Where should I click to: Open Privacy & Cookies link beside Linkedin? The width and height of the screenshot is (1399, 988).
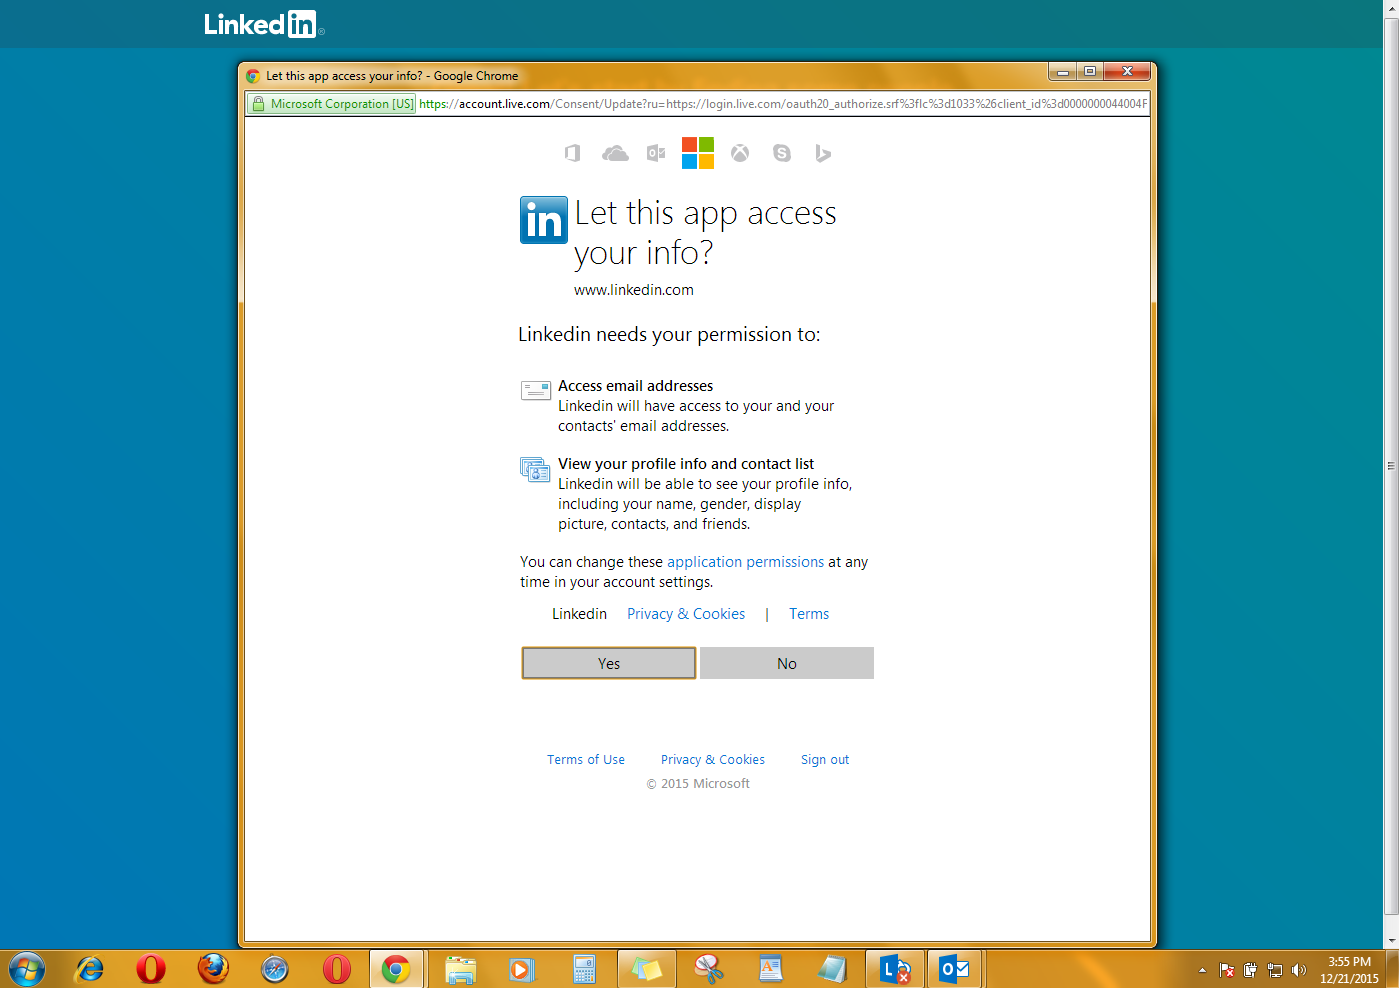click(686, 614)
